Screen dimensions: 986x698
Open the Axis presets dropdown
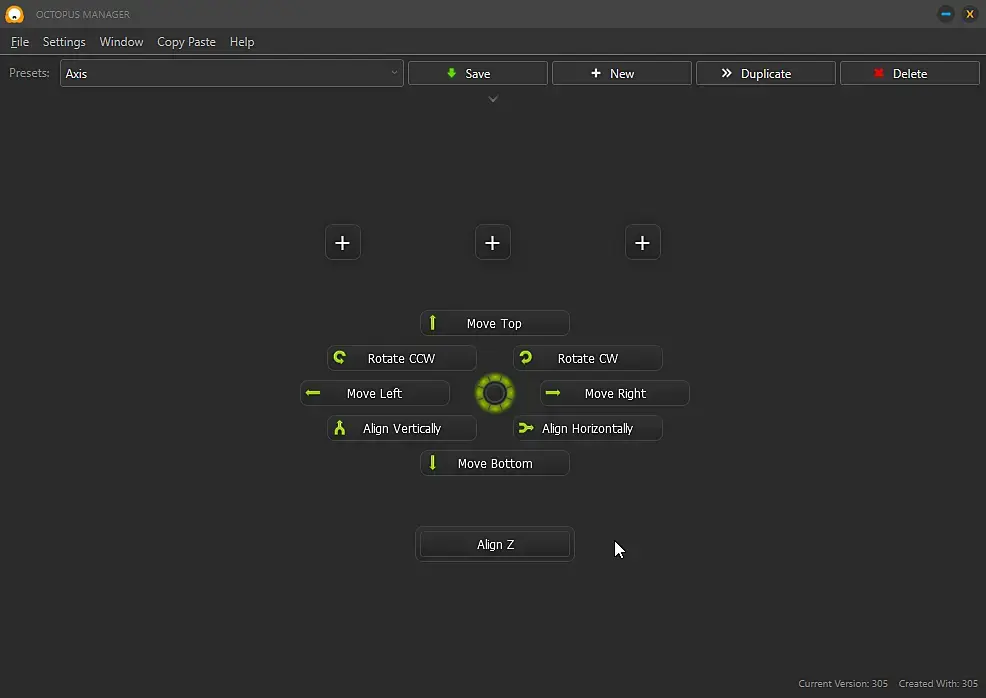click(x=231, y=73)
